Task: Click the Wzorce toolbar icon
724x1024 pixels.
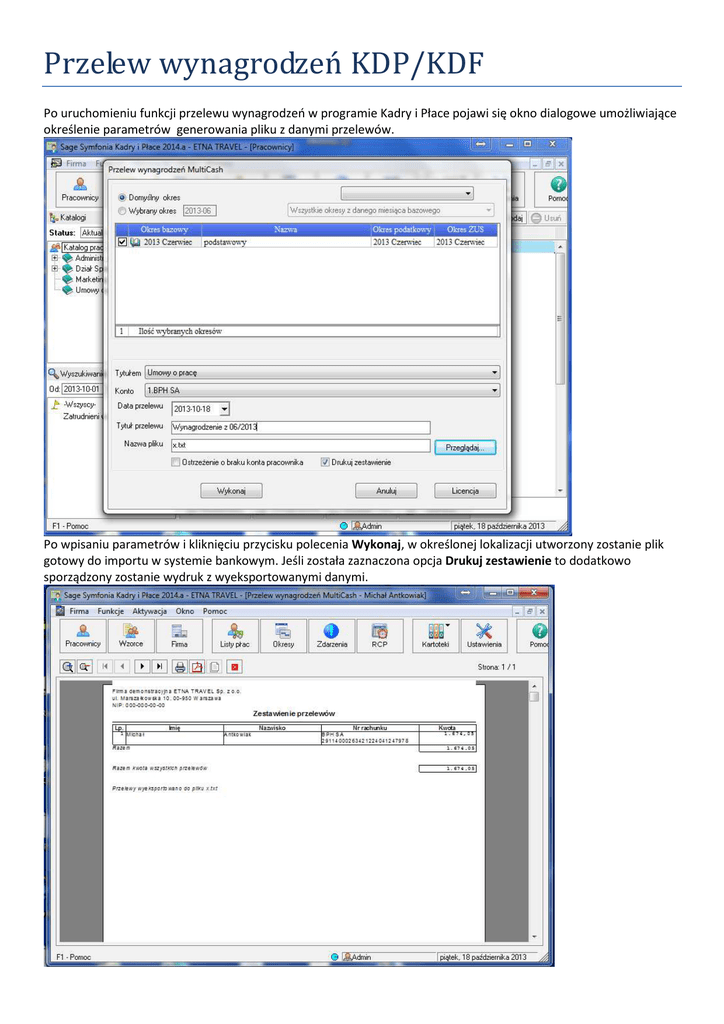Action: point(131,636)
